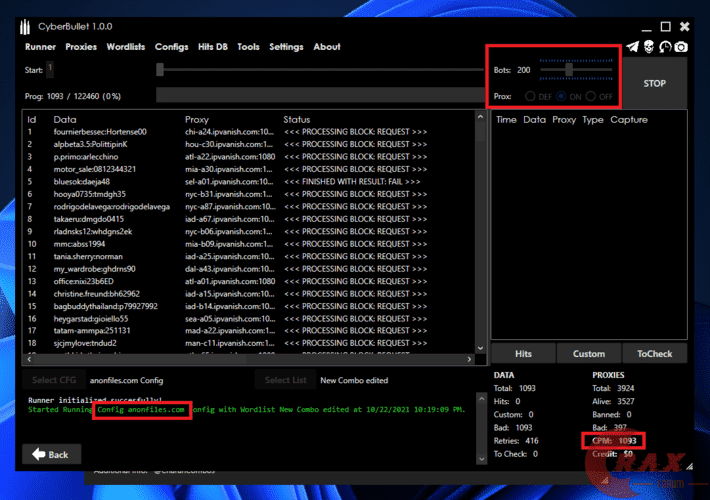Click the CyberBullet logo icon in title bar
This screenshot has height=500, width=710.
tap(25, 27)
